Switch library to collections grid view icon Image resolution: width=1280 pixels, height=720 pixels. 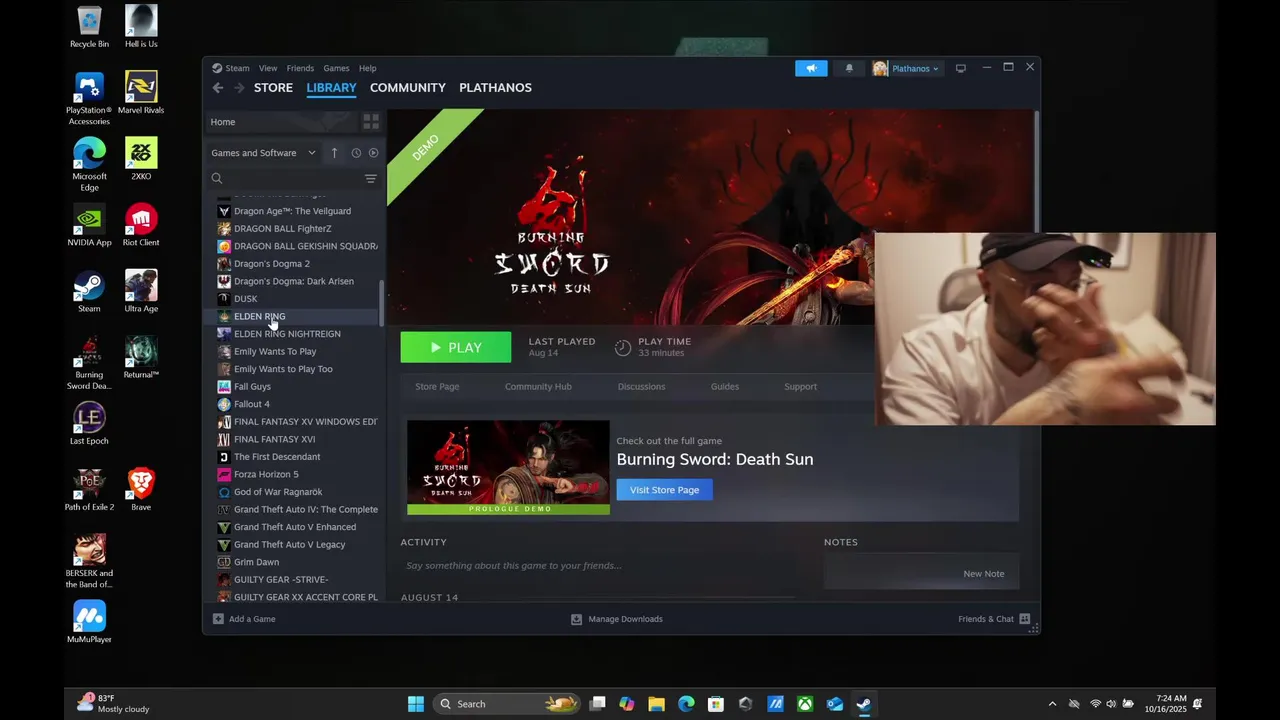tap(371, 122)
